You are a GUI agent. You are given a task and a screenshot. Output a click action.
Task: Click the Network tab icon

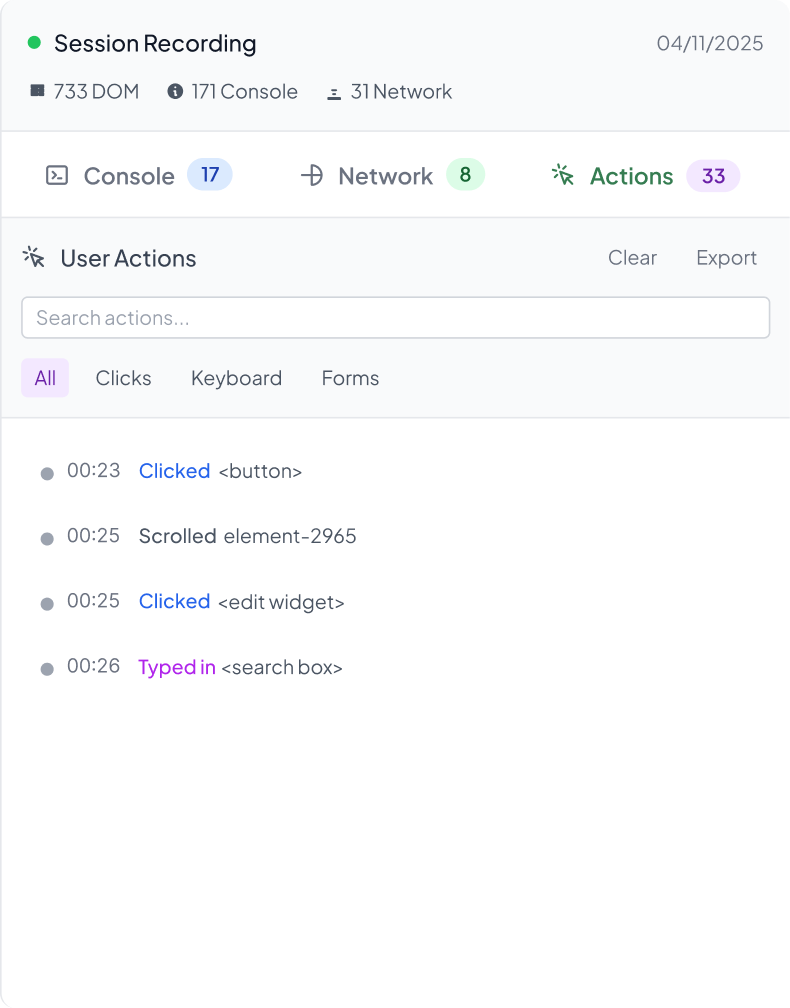point(312,176)
